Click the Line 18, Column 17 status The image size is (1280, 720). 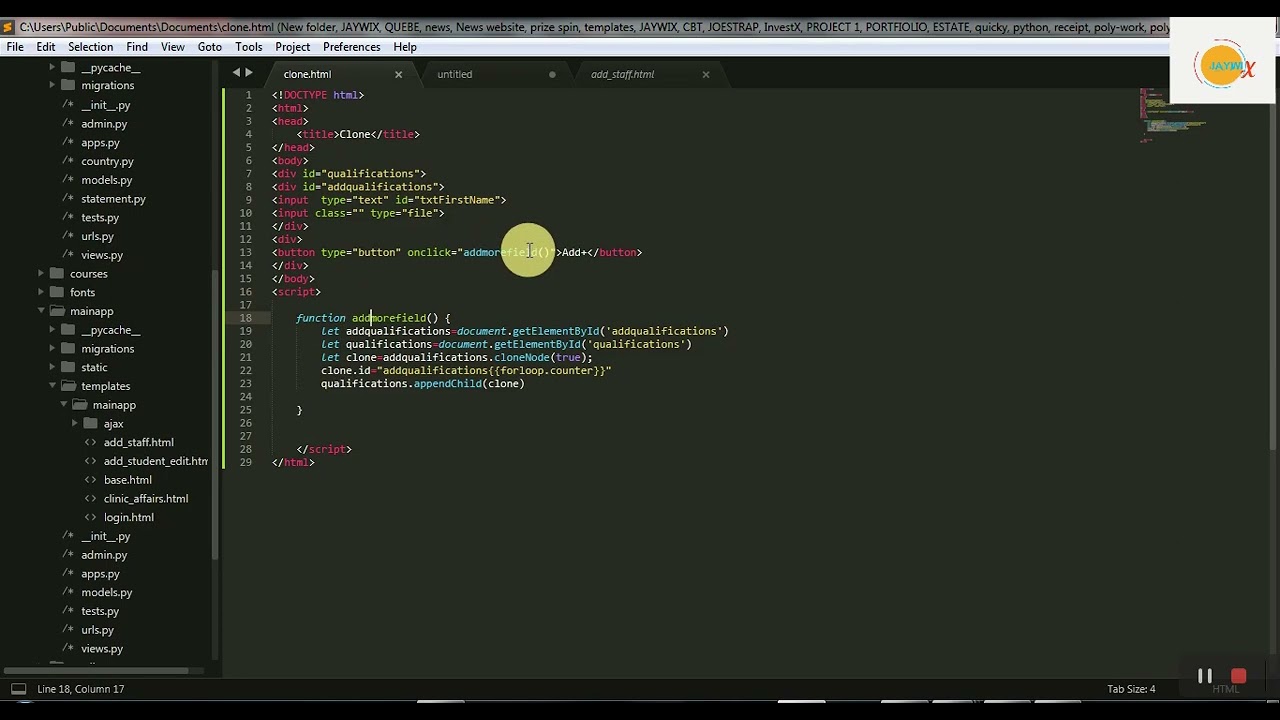[x=80, y=689]
